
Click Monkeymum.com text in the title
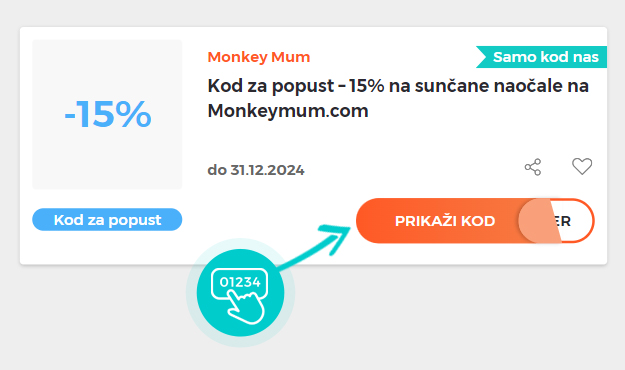tap(288, 111)
